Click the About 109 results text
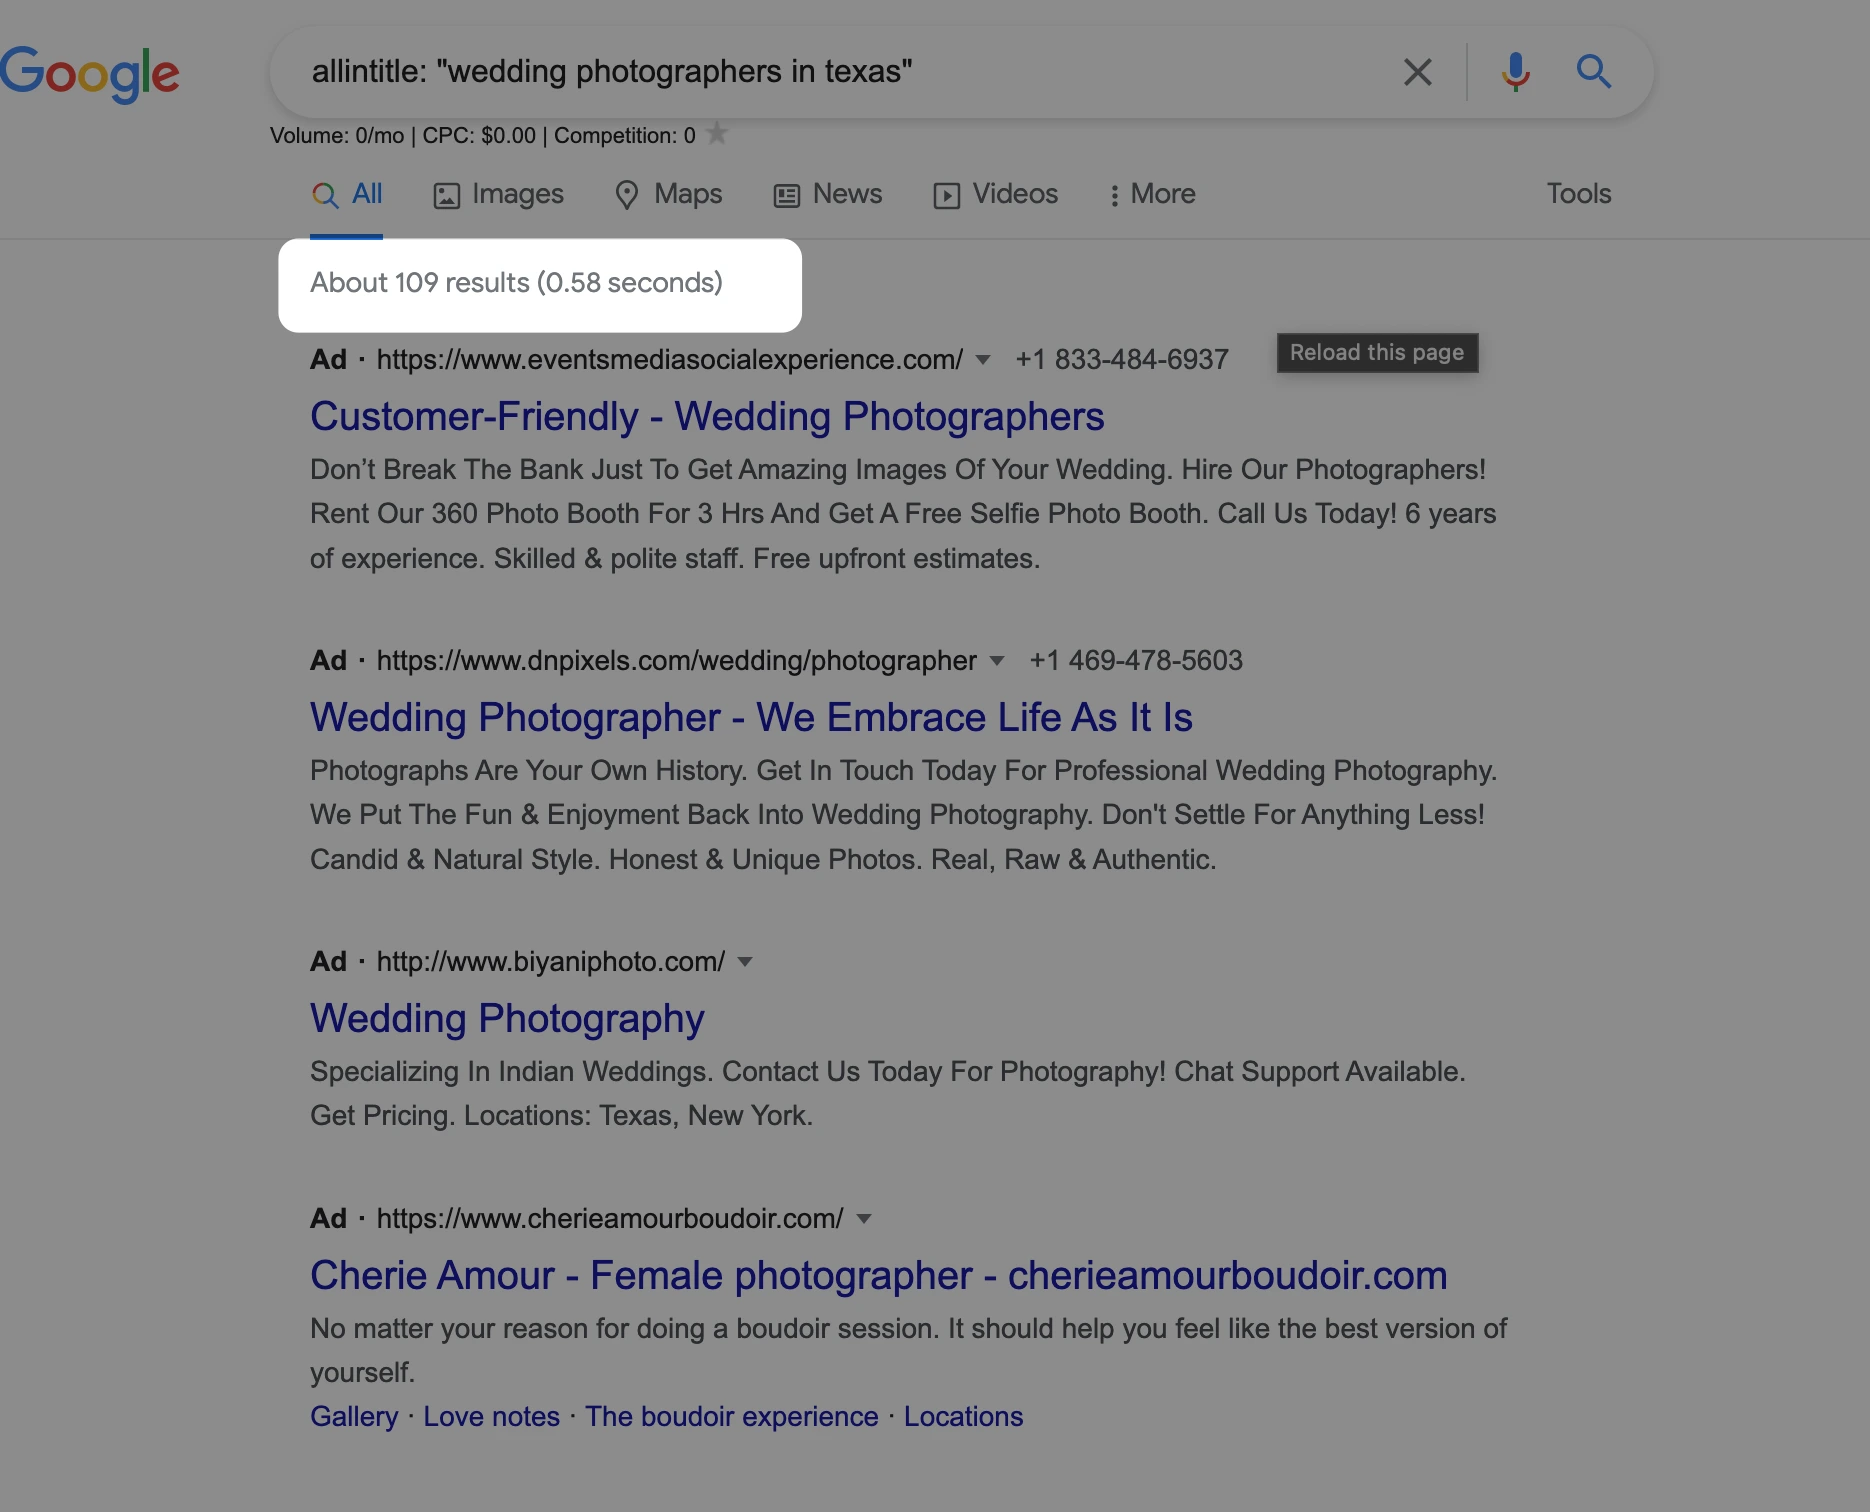 (x=516, y=283)
